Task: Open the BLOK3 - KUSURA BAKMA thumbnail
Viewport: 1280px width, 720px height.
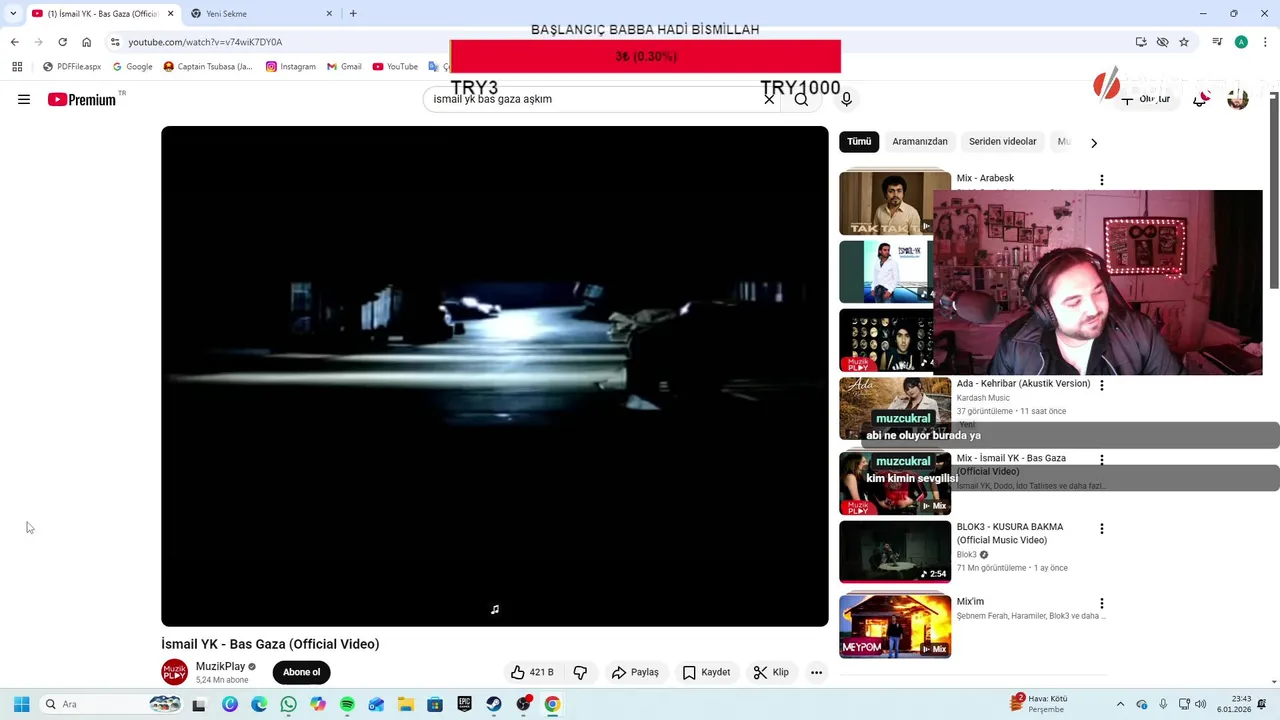Action: (x=895, y=551)
